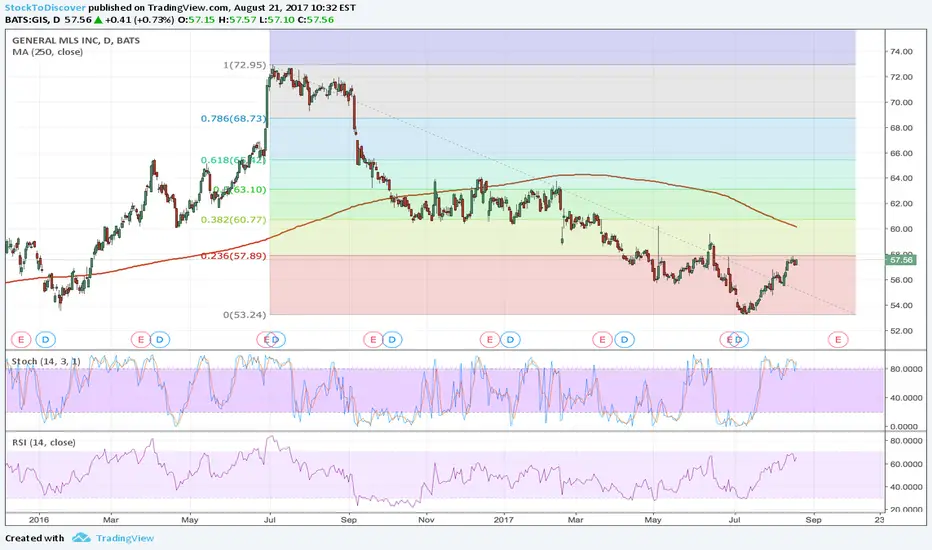Click the RSI axis 60.0000 label
The image size is (932, 550).
click(905, 464)
